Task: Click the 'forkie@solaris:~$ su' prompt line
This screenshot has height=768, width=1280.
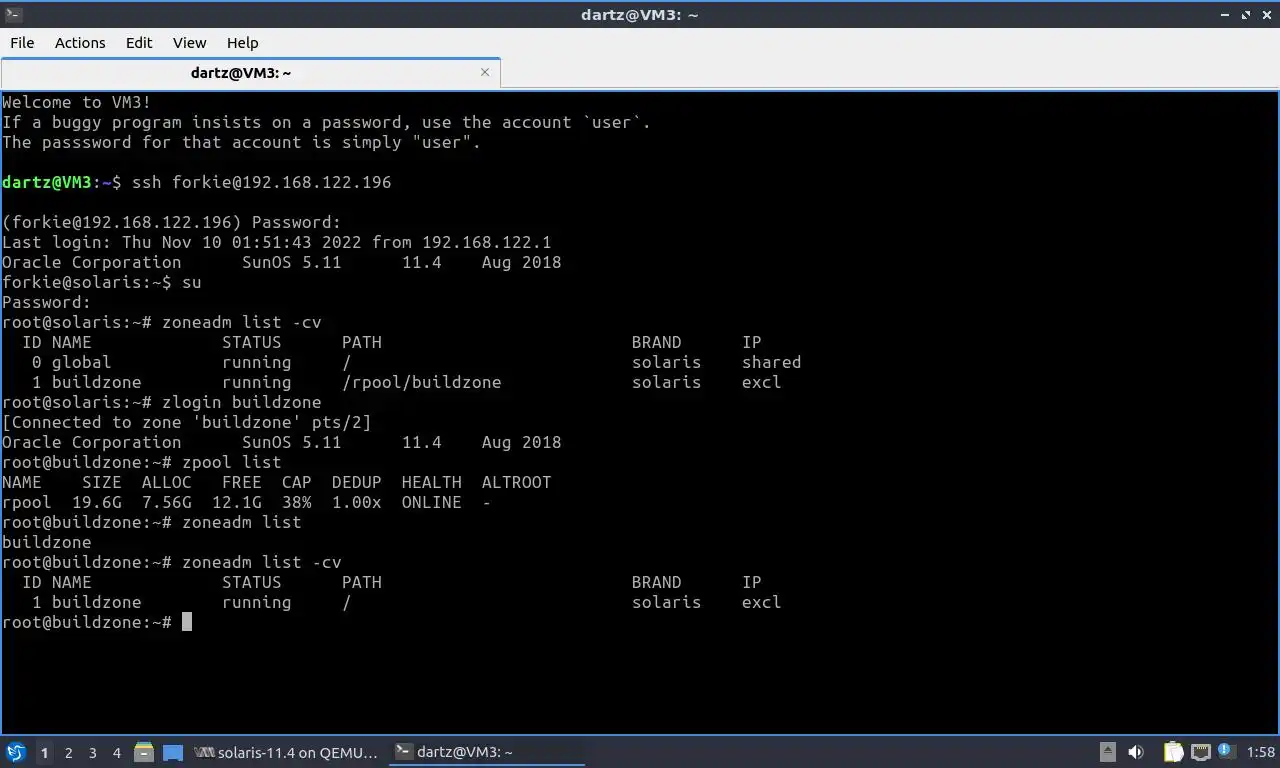Action: click(102, 282)
